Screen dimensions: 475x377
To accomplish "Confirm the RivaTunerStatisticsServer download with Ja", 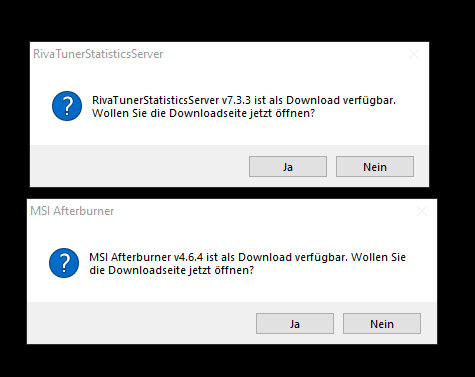I will pyautogui.click(x=288, y=166).
